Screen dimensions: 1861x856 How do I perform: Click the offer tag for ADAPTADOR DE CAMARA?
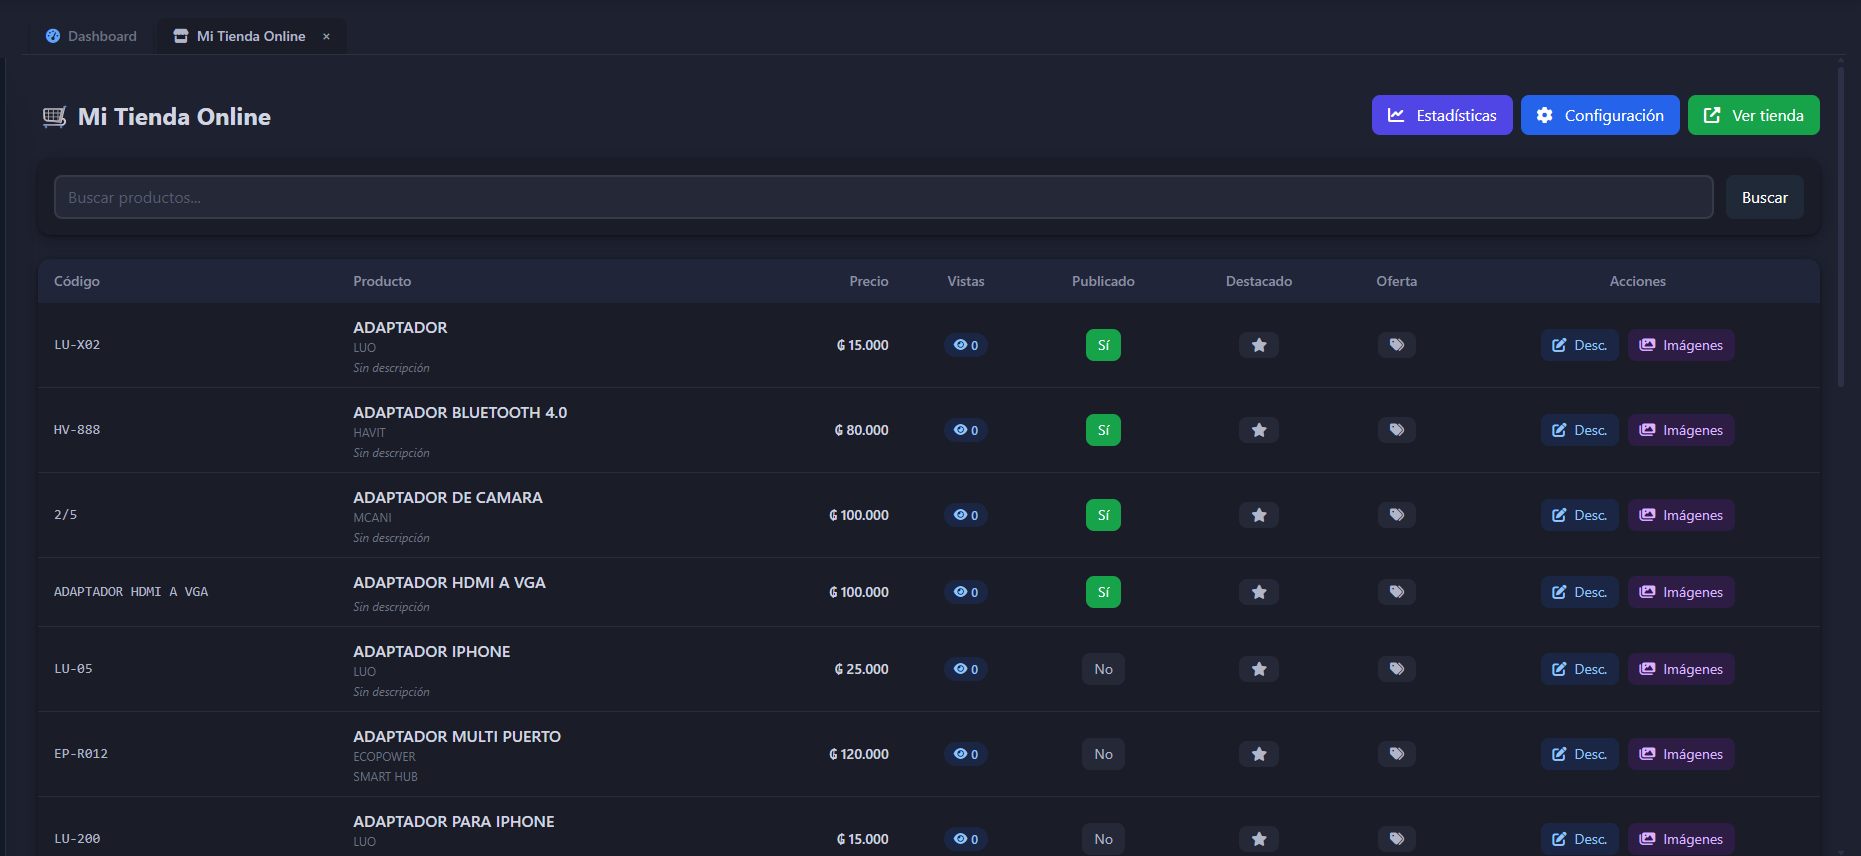click(x=1397, y=515)
